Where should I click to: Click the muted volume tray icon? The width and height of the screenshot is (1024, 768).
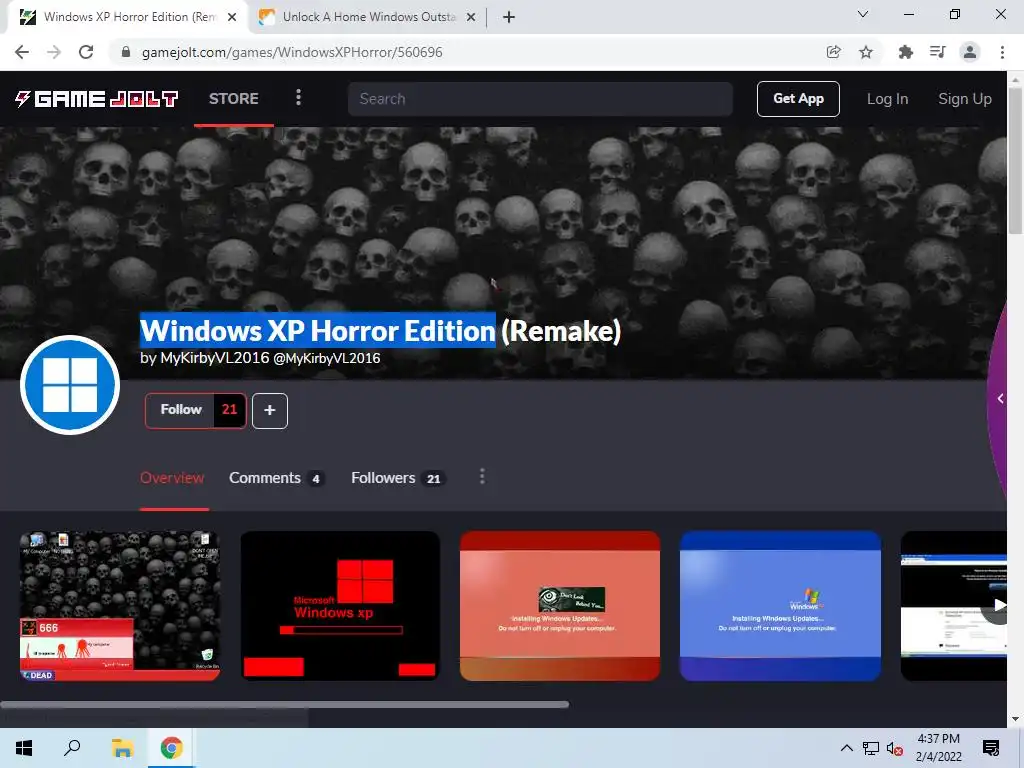click(895, 748)
